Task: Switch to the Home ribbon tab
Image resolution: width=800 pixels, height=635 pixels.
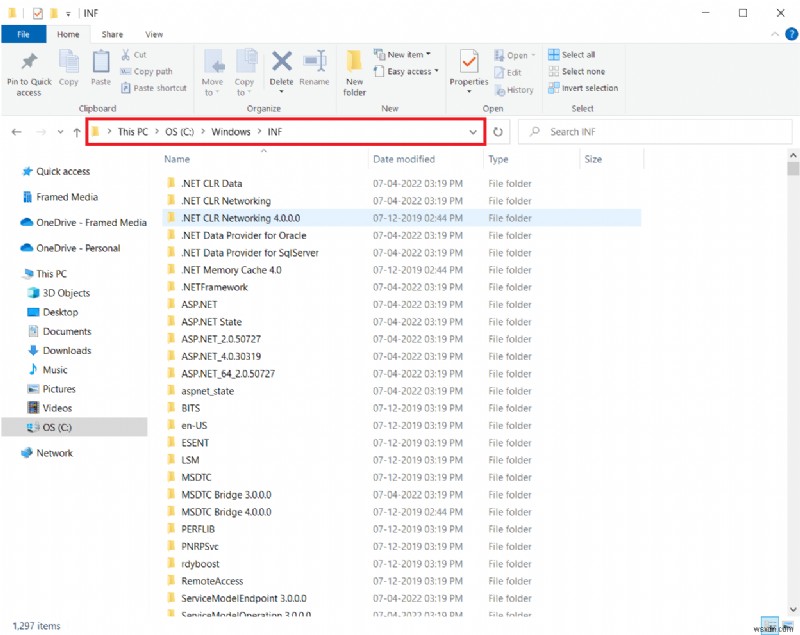Action: coord(68,34)
